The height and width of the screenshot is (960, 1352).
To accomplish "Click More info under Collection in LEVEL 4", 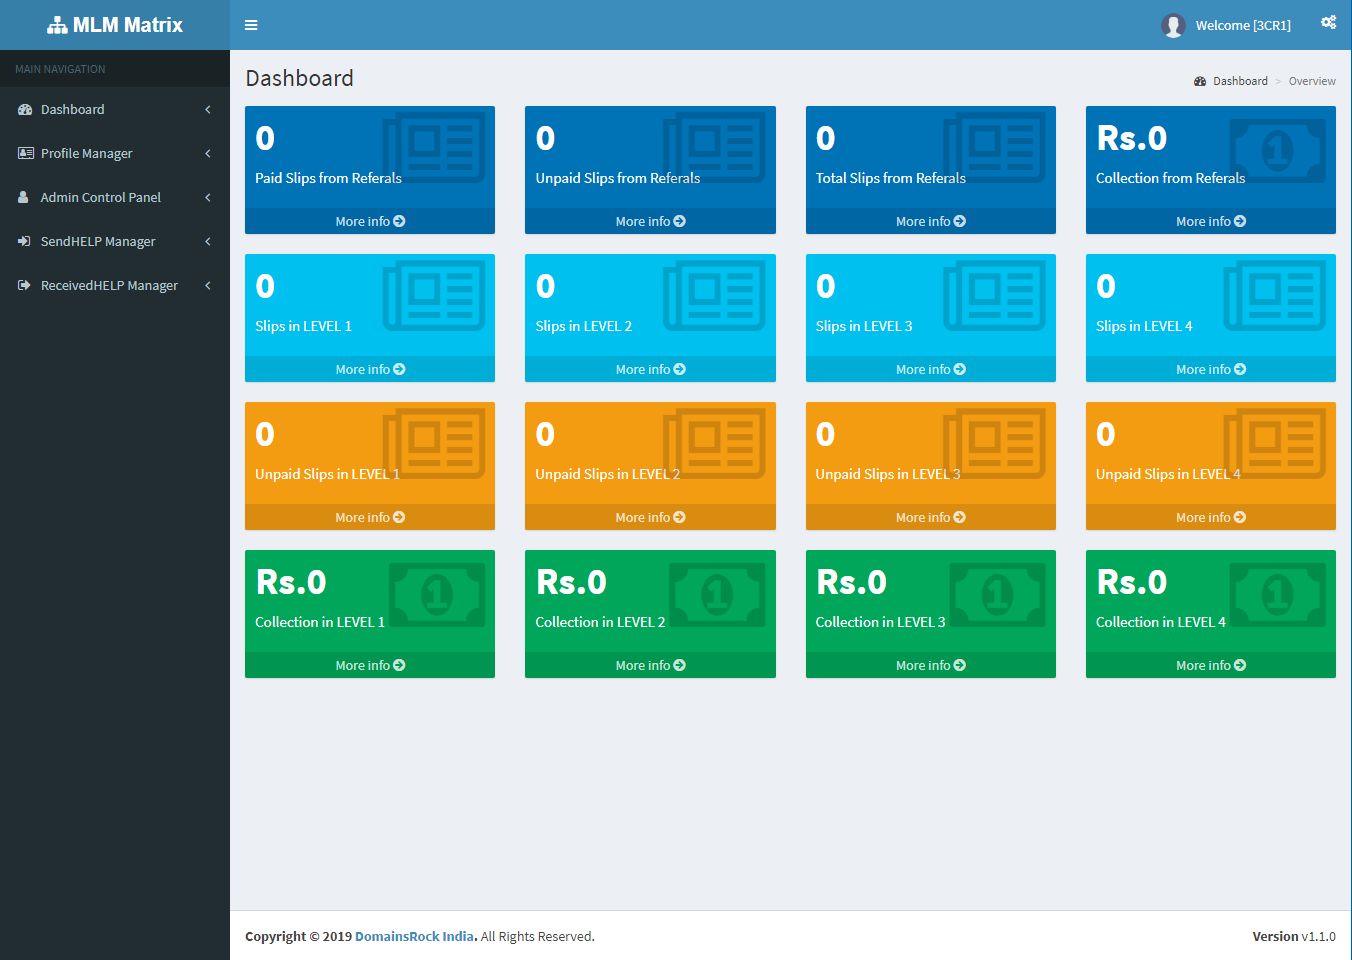I will pyautogui.click(x=1210, y=665).
